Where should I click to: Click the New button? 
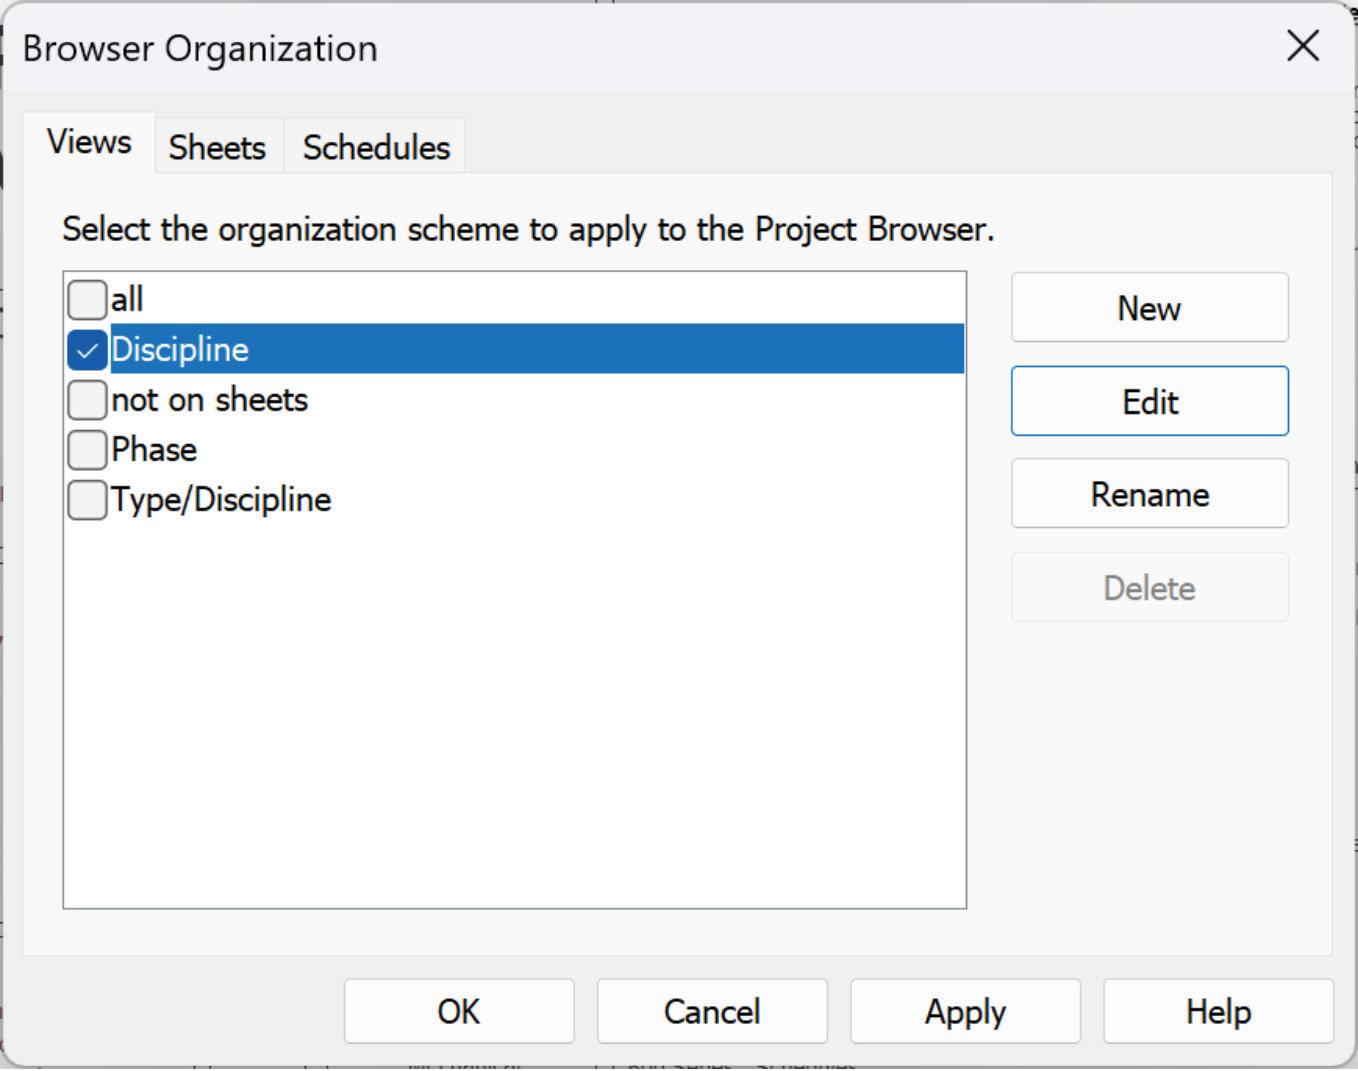(x=1149, y=308)
